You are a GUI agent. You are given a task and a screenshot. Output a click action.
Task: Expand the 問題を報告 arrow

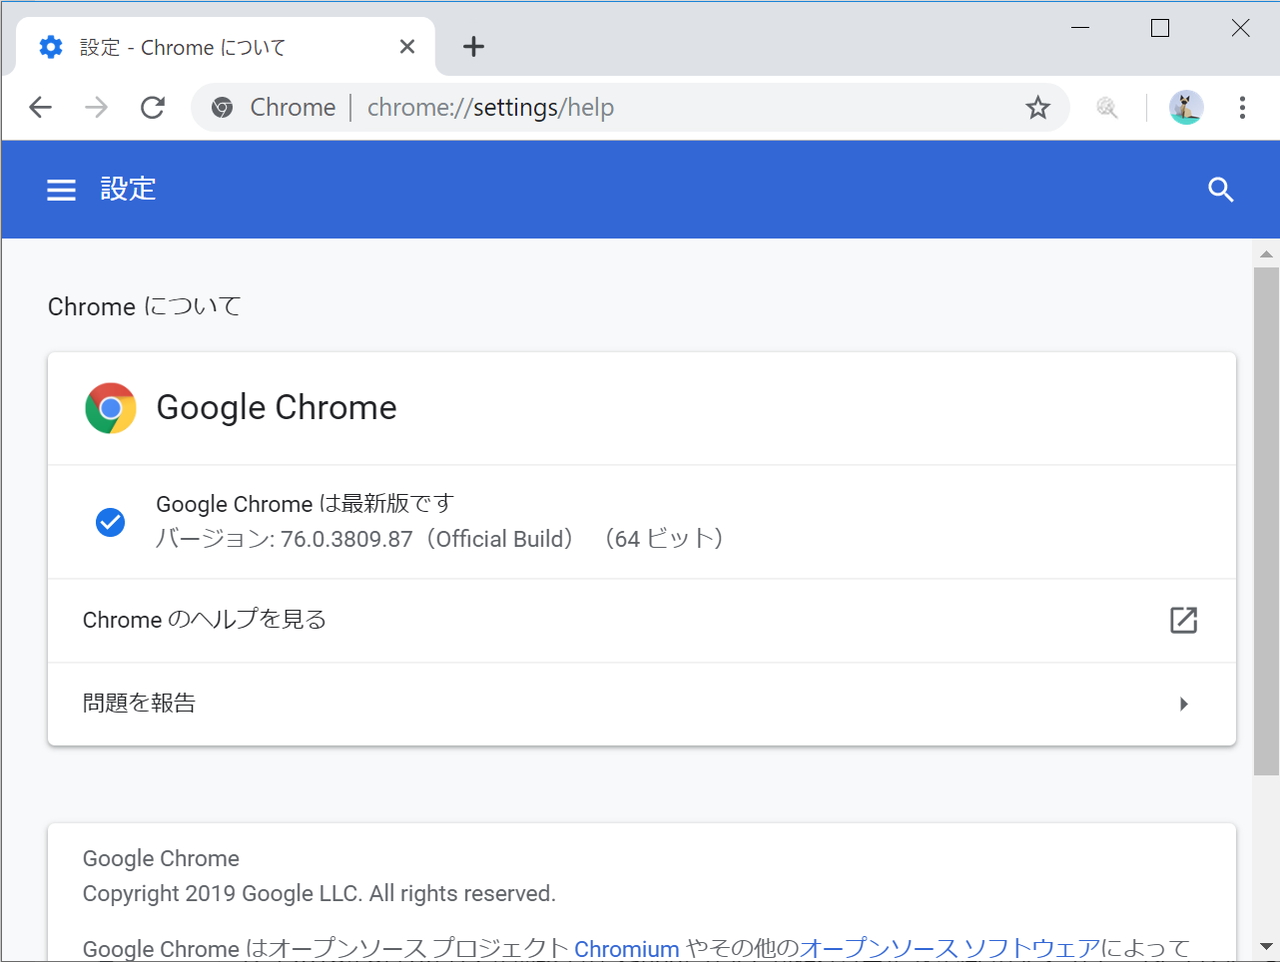(1184, 704)
